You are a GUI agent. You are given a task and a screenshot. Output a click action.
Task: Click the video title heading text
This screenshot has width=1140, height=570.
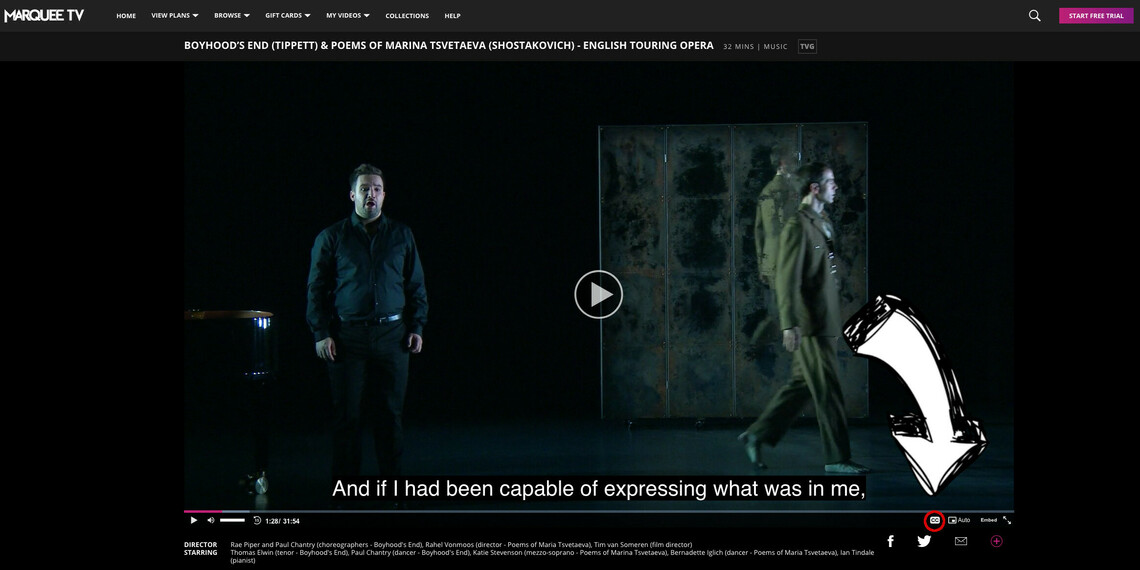click(449, 45)
